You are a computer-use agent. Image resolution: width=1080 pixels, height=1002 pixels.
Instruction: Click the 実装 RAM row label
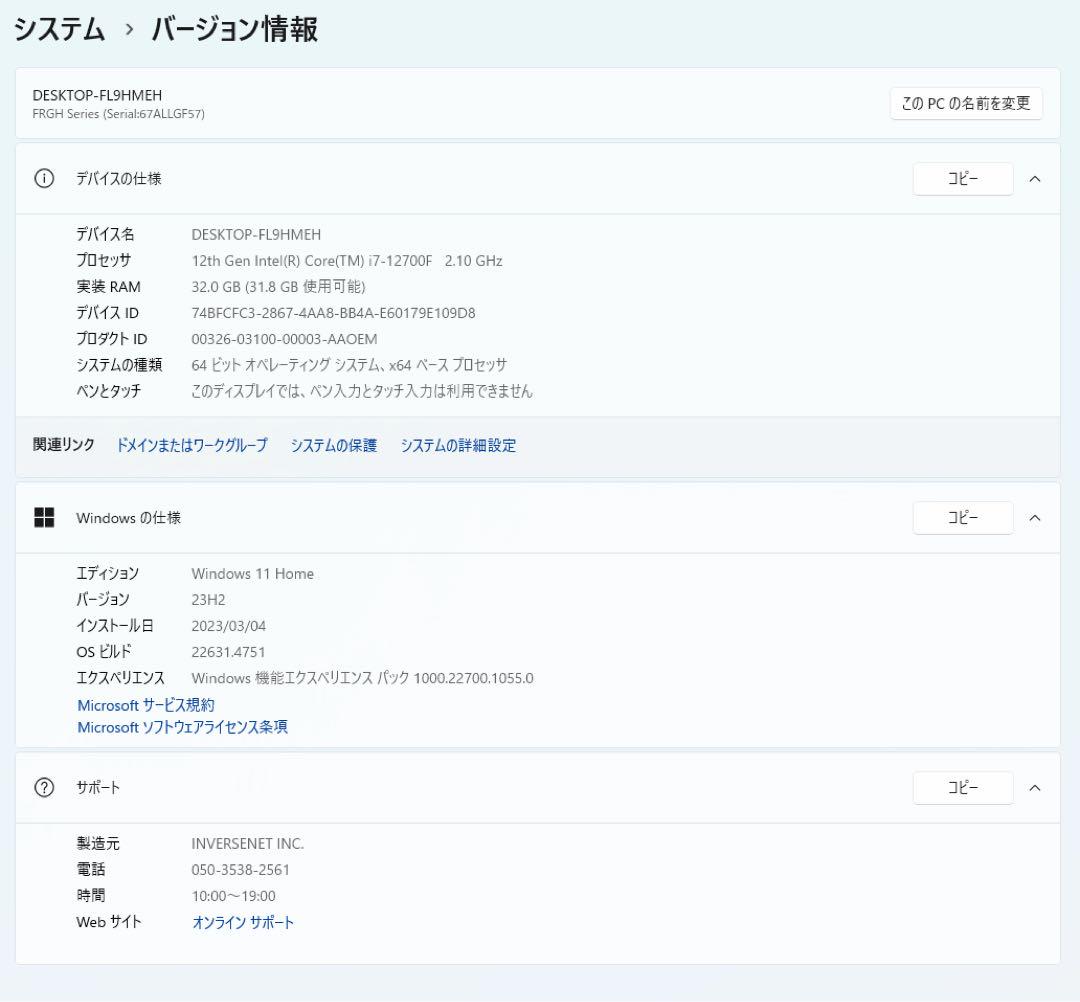coord(108,286)
